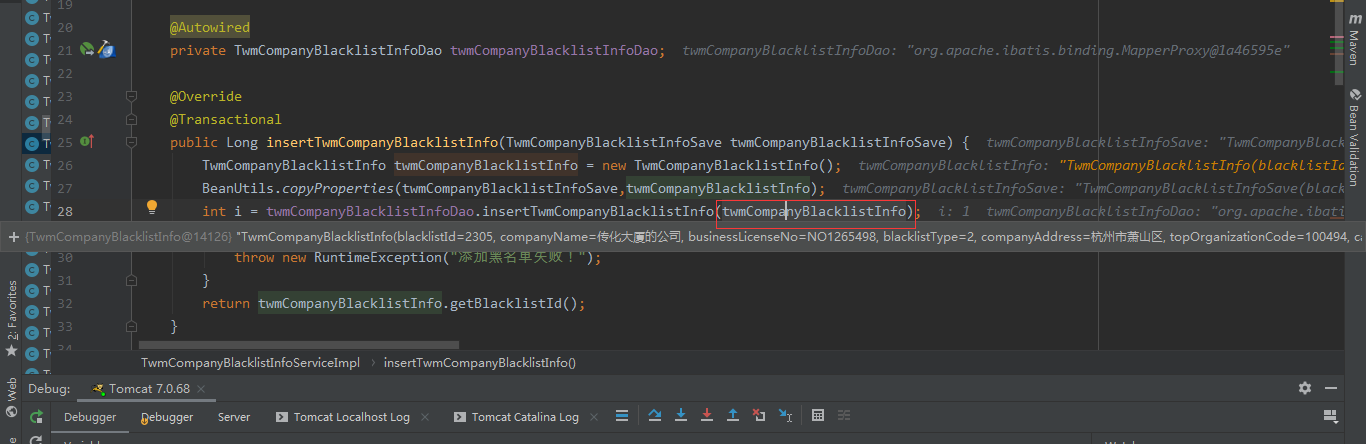Collapse the @Override annotation fold on line 23

pos(131,97)
